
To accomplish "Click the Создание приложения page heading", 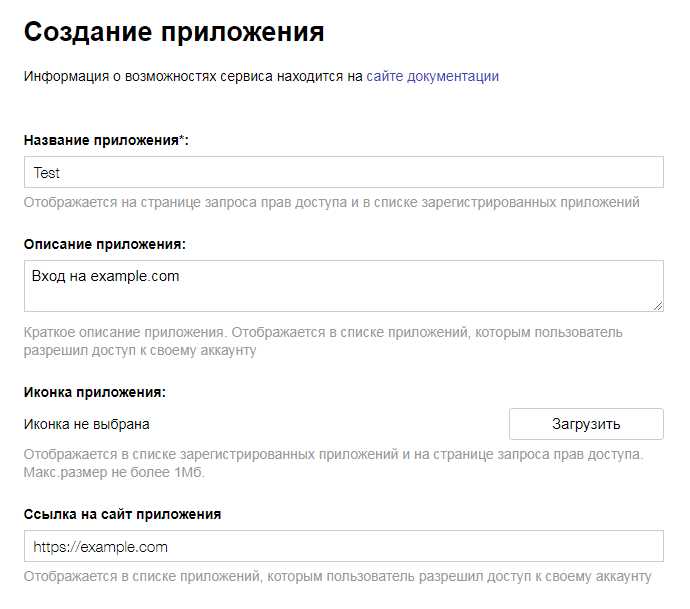I will 174,31.
